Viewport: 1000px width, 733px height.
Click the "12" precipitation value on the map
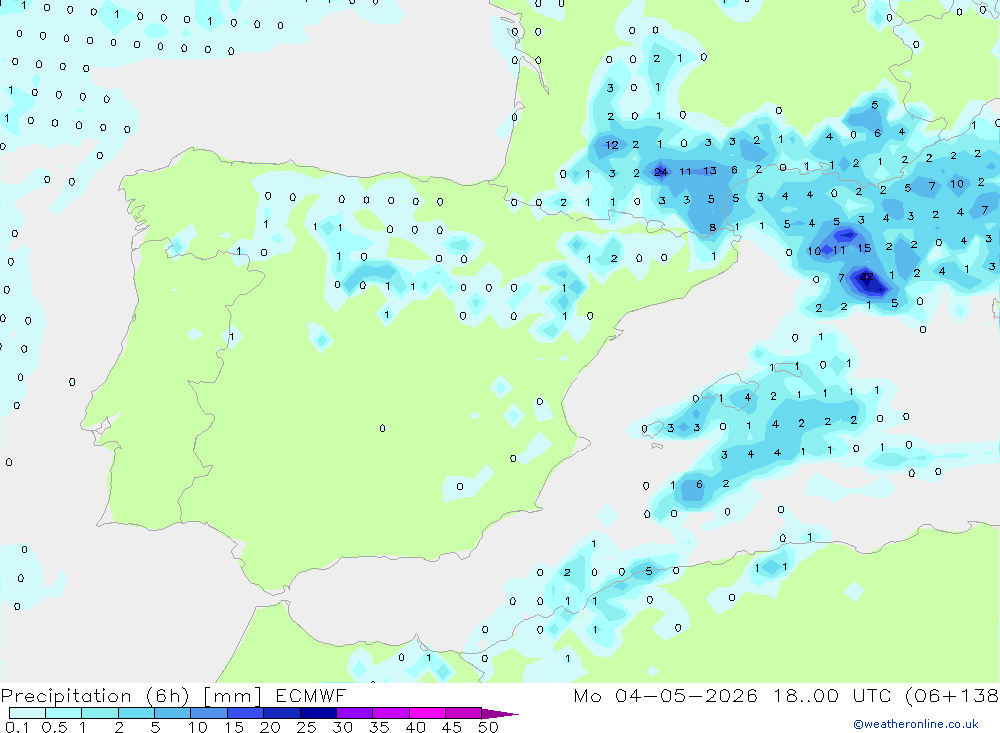[612, 145]
